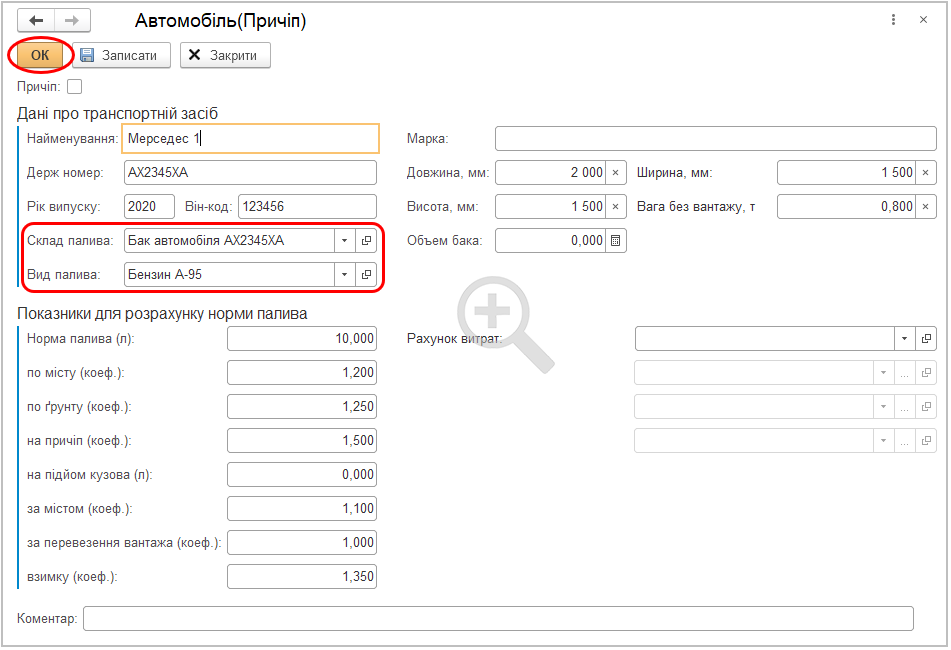Click the Объем бака field
Screen dimensions: 951x650
(x=551, y=241)
